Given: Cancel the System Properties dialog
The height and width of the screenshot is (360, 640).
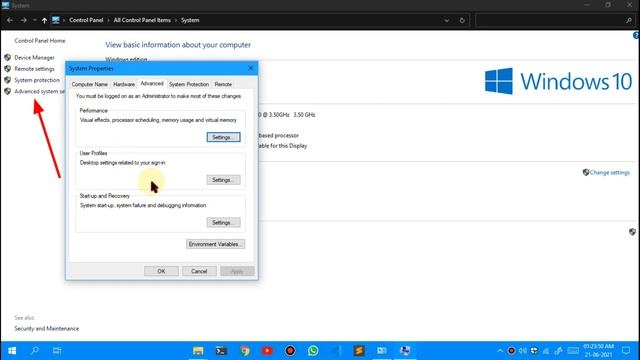Looking at the screenshot, I should pos(199,271).
